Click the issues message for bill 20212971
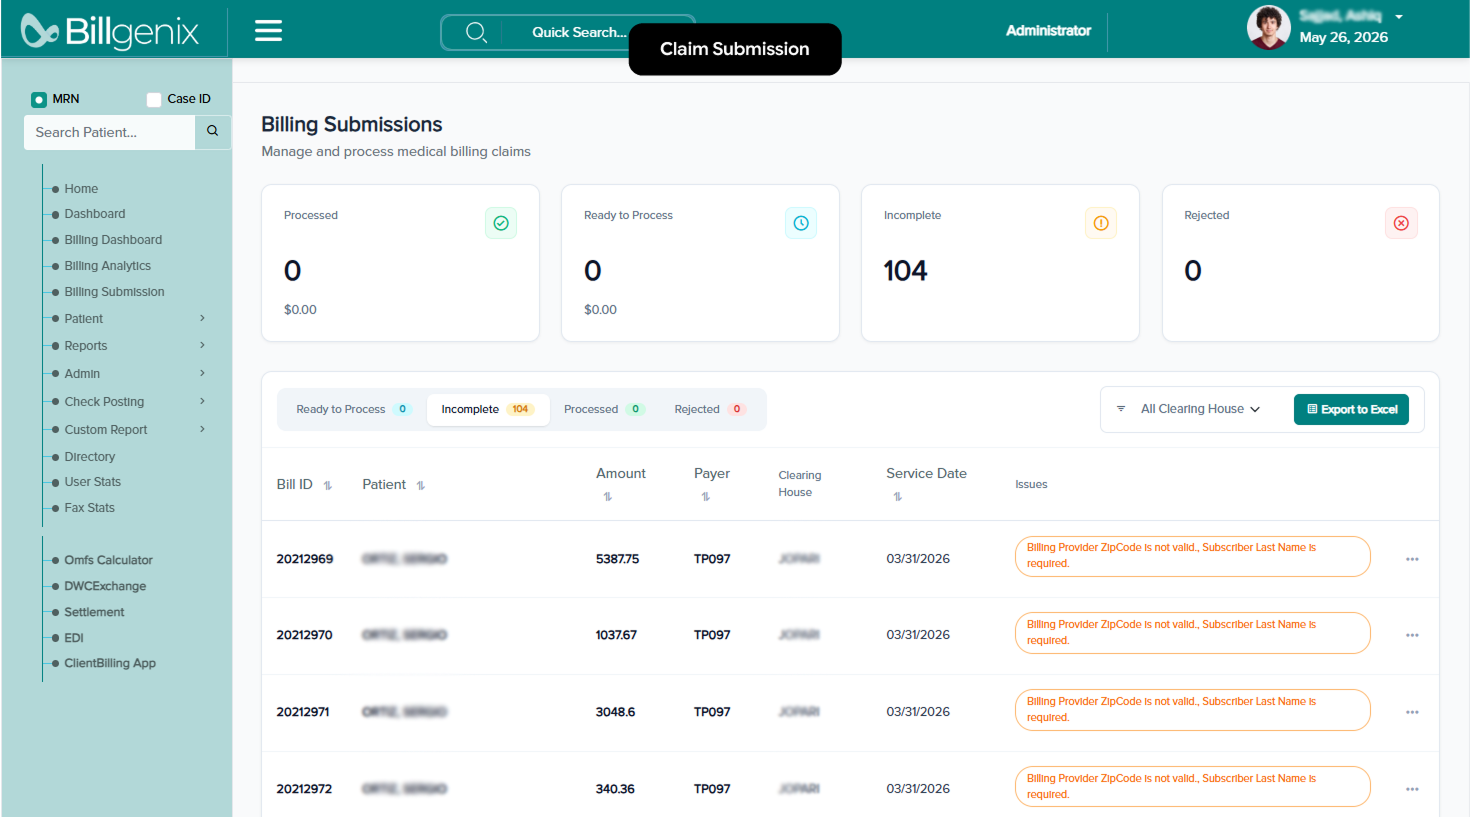1470x817 pixels. [1192, 710]
